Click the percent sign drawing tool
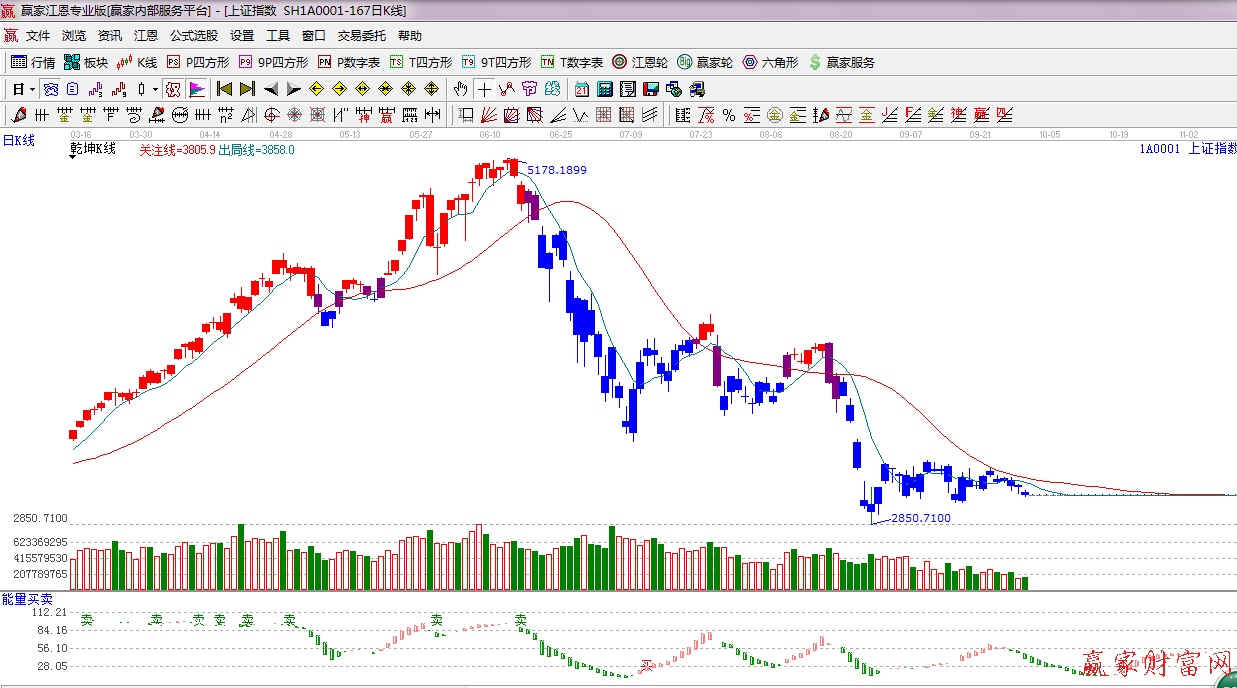Viewport: 1237px width, 688px height. pos(729,115)
